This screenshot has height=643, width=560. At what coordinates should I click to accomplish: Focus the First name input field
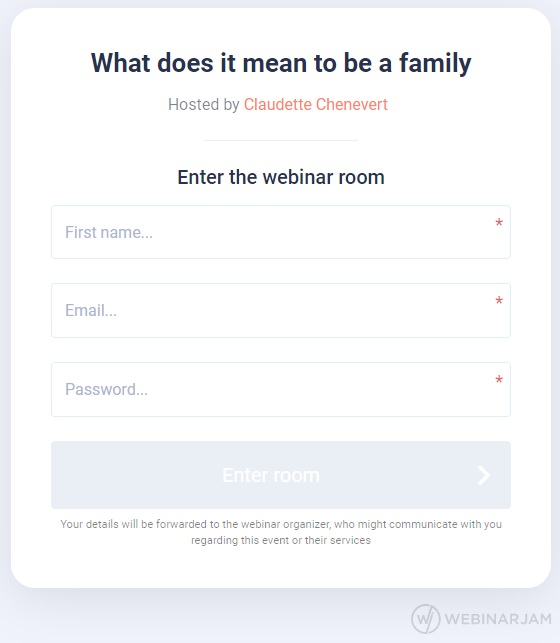281,232
